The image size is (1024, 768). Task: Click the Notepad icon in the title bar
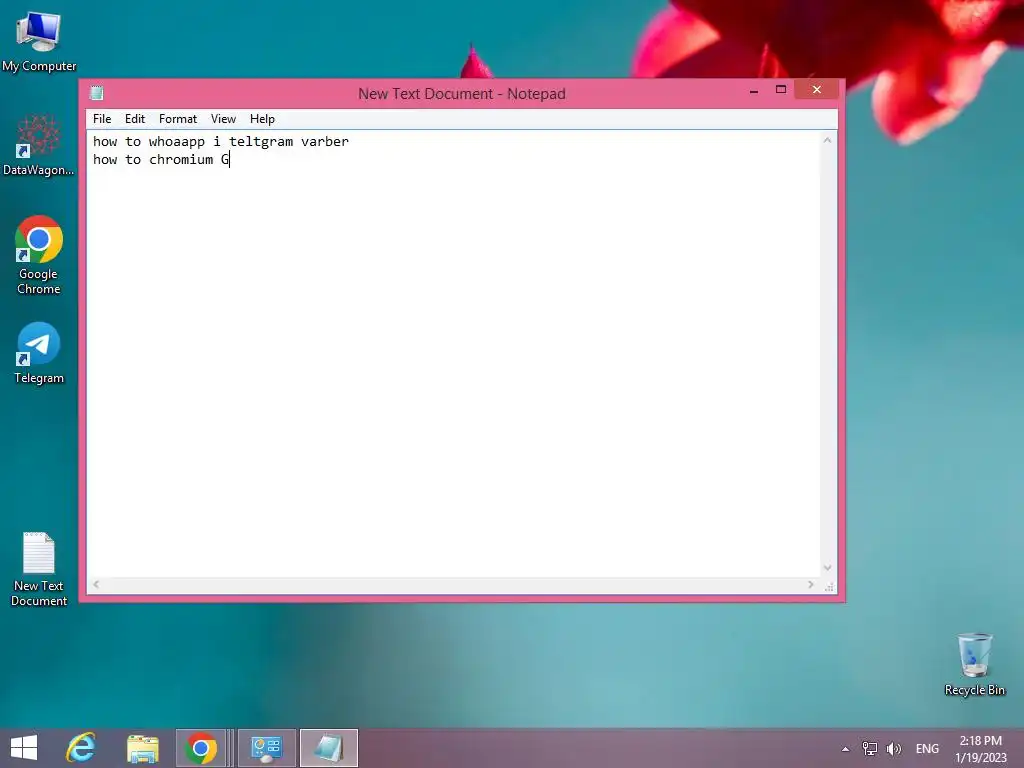pos(97,93)
